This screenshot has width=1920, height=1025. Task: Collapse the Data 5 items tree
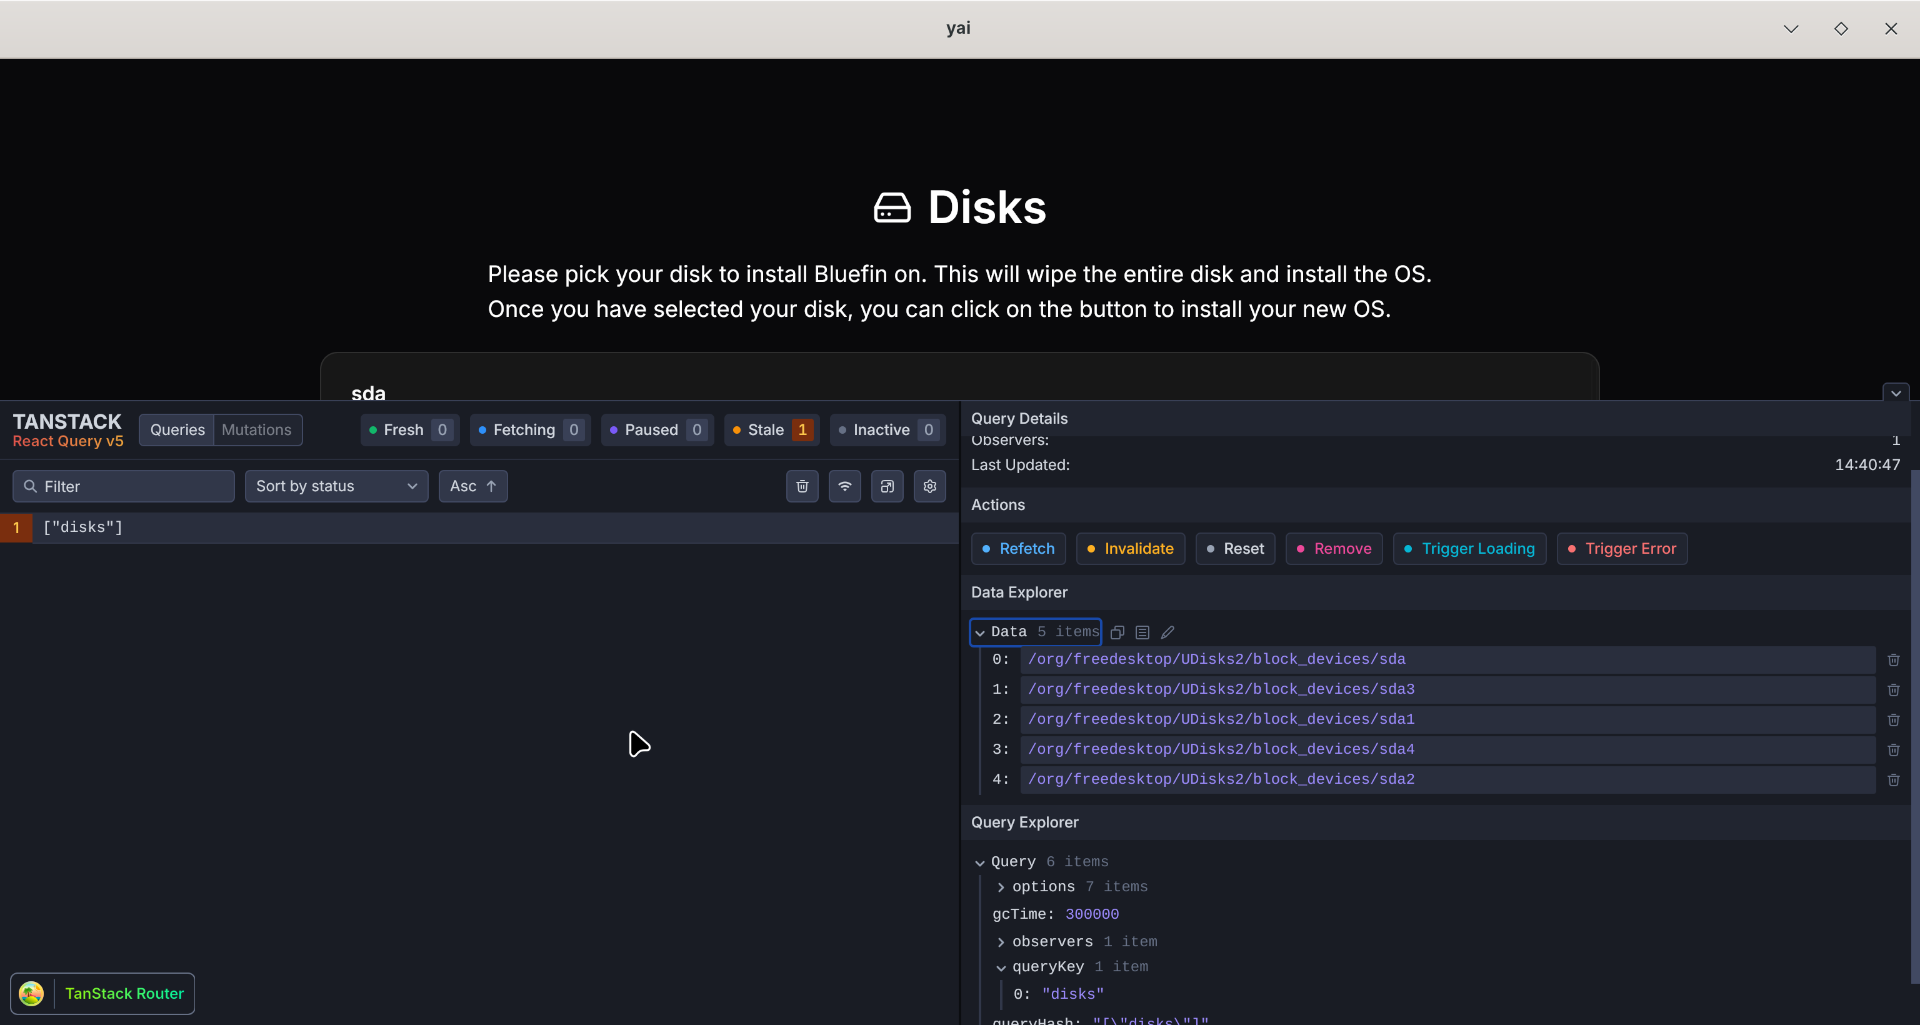1035,632
